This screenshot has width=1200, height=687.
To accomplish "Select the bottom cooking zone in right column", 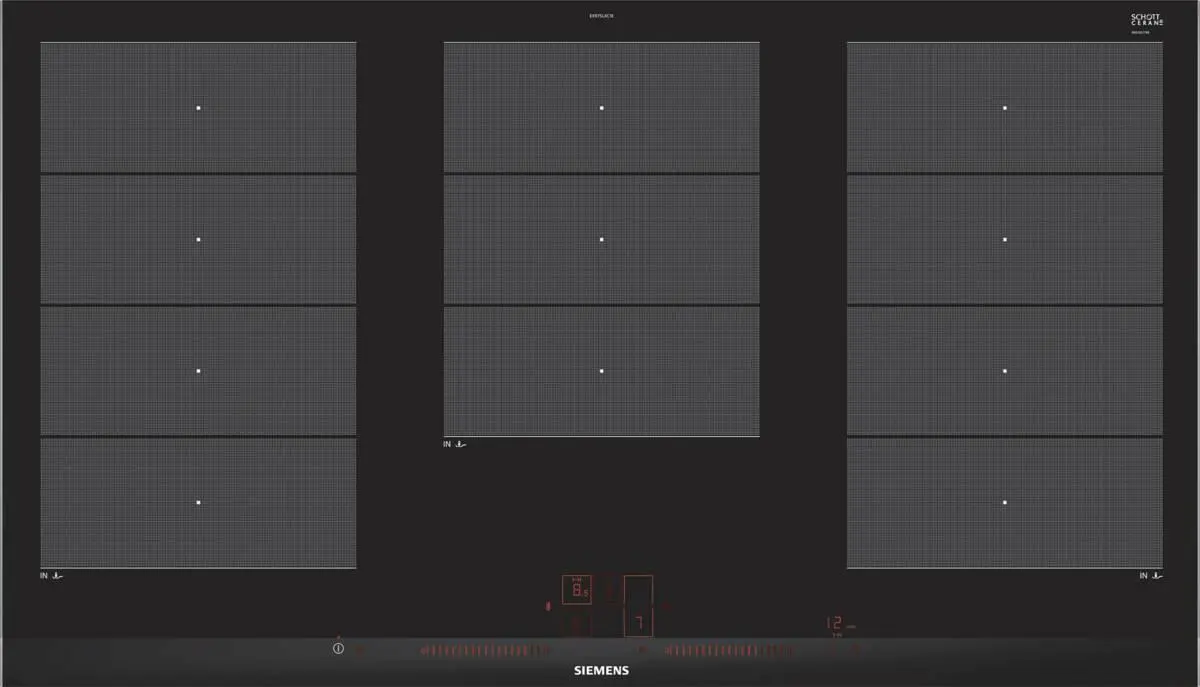I will tap(1005, 503).
